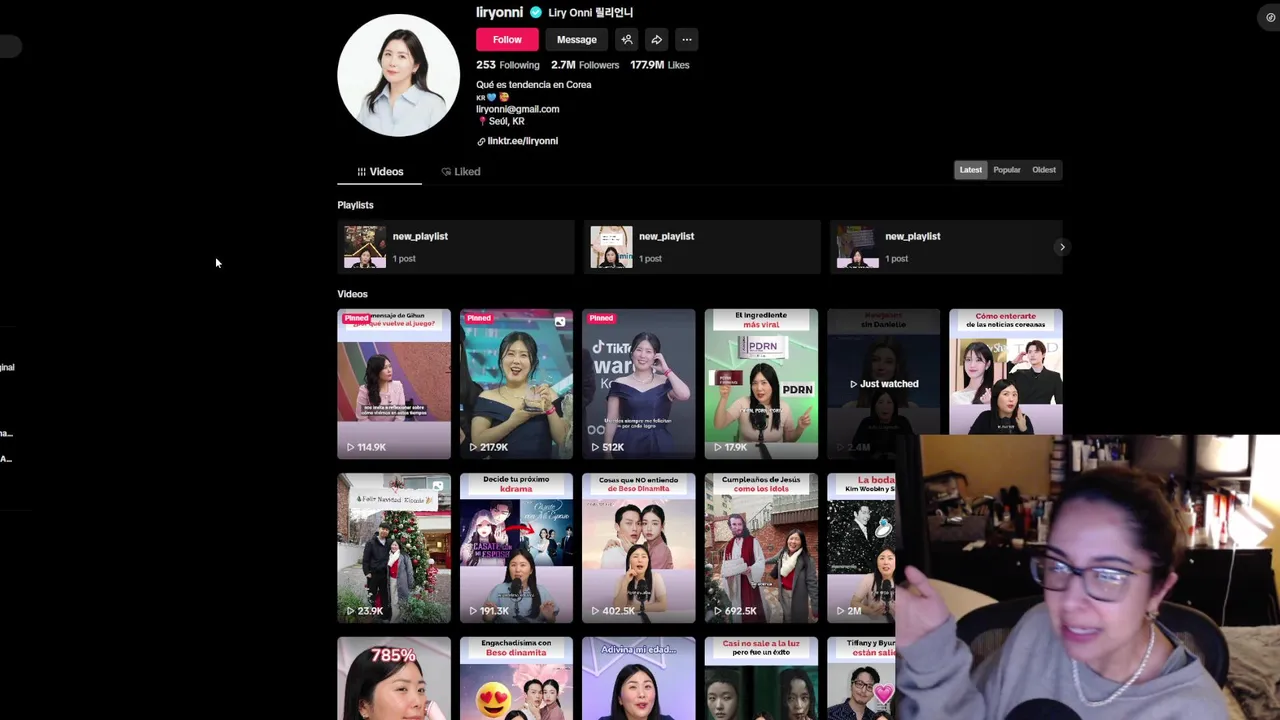The height and width of the screenshot is (720, 1280).
Task: Open the 'Cumpleaños de Jesús como los idols' video
Action: pos(761,548)
